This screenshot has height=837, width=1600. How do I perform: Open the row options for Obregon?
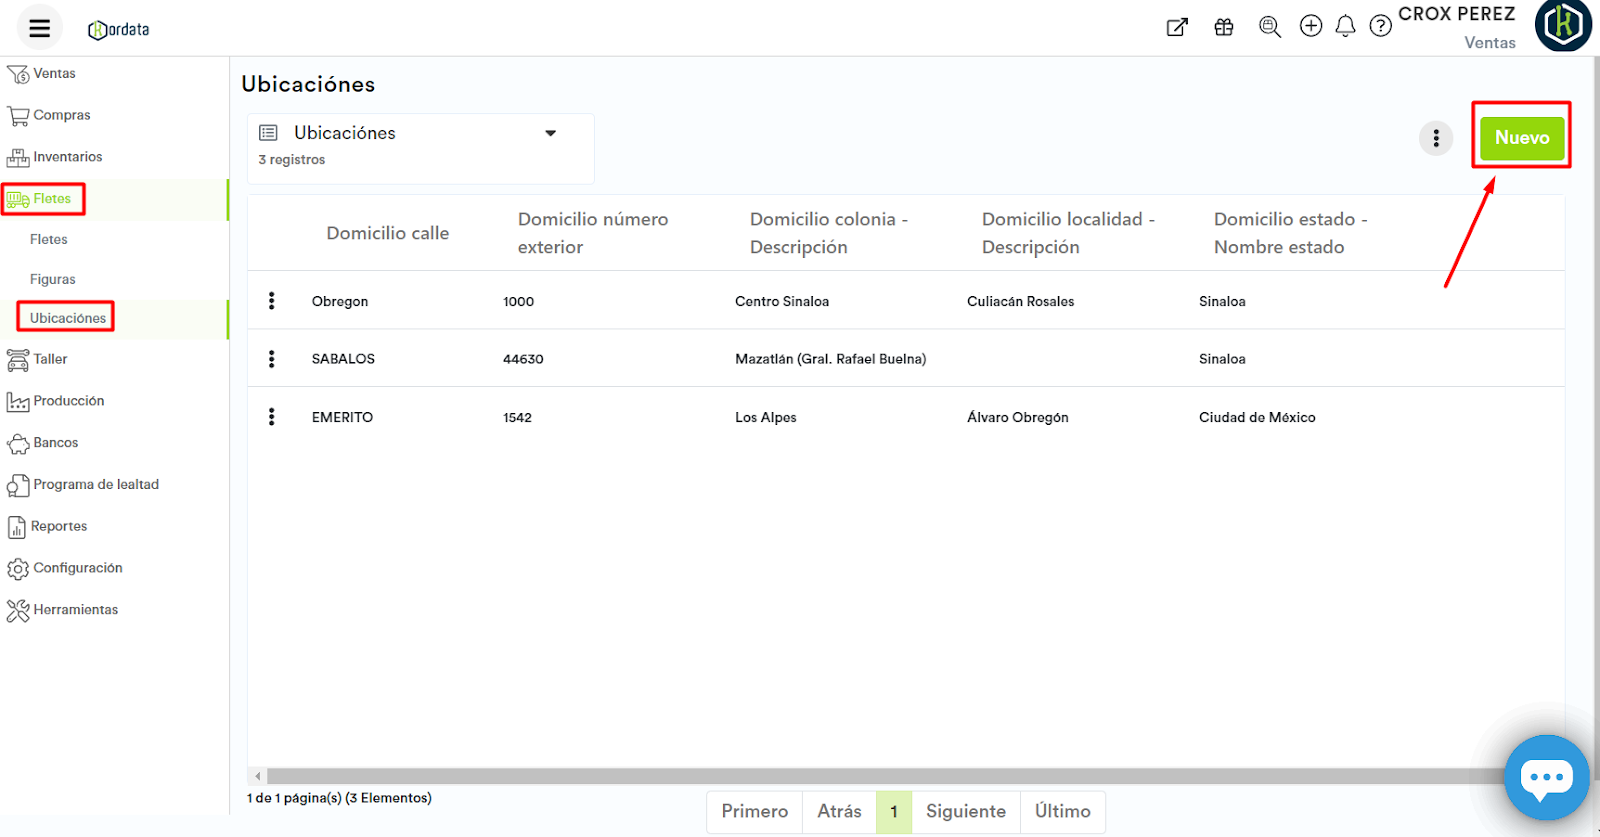pos(271,301)
